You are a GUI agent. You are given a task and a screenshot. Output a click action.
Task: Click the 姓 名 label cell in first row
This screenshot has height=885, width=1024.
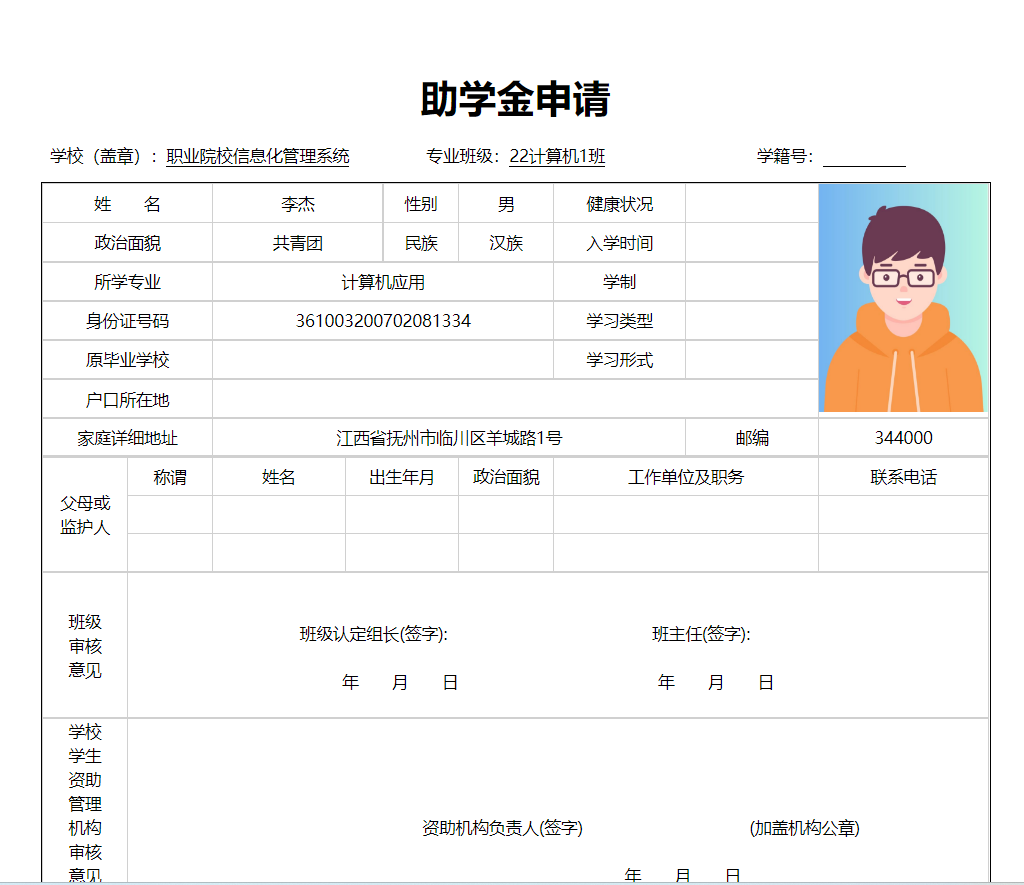pyautogui.click(x=127, y=204)
